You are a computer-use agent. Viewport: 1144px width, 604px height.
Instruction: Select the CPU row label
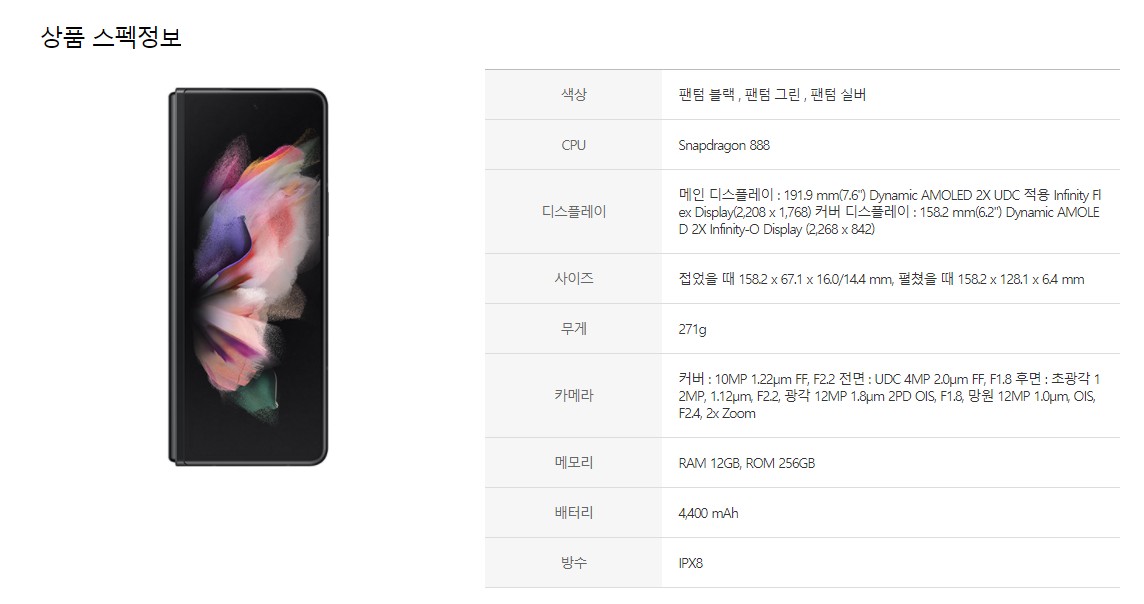tap(573, 144)
